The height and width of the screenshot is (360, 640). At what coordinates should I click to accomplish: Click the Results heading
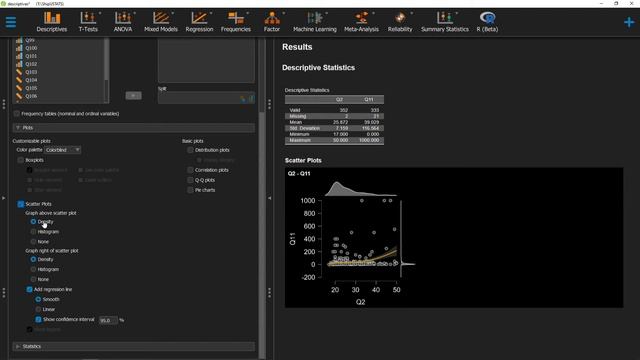(x=297, y=47)
